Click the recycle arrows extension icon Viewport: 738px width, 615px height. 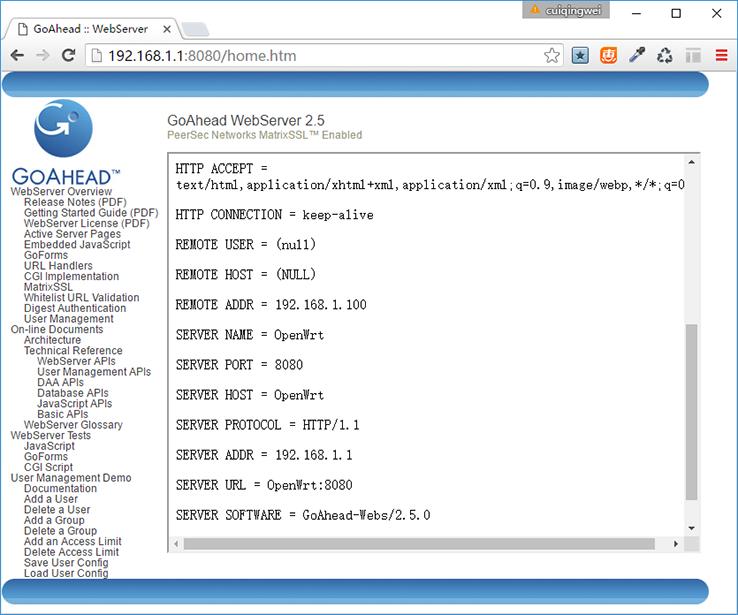point(665,56)
